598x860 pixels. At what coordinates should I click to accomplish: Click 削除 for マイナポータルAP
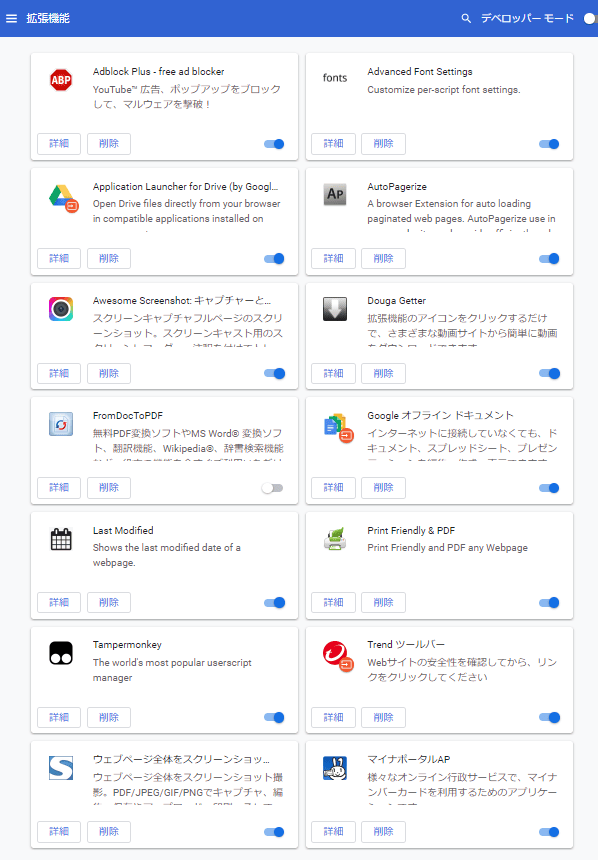click(x=383, y=831)
